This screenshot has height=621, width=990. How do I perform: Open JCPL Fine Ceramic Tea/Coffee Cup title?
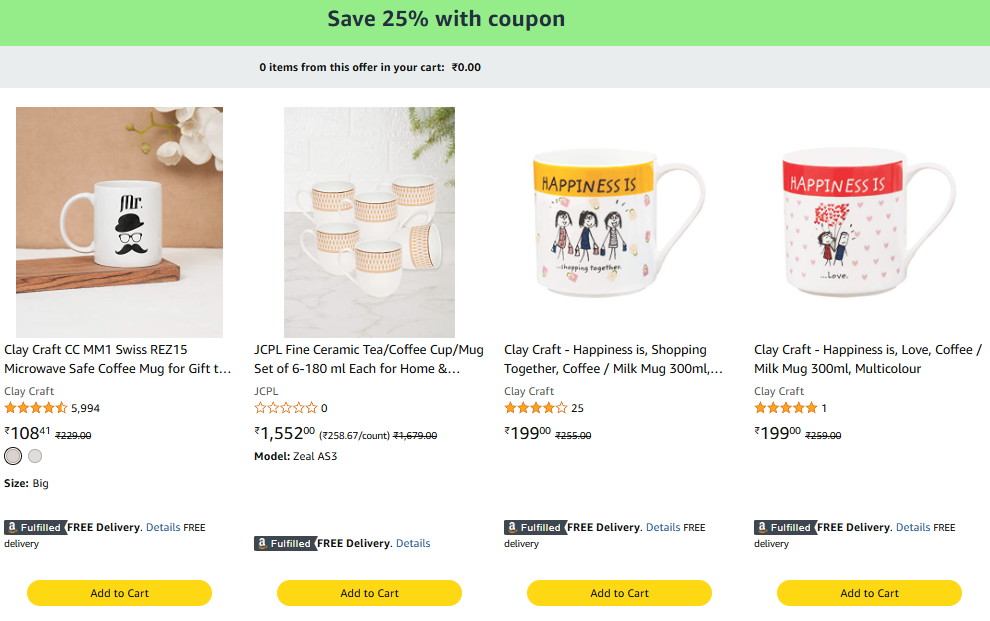pyautogui.click(x=368, y=359)
